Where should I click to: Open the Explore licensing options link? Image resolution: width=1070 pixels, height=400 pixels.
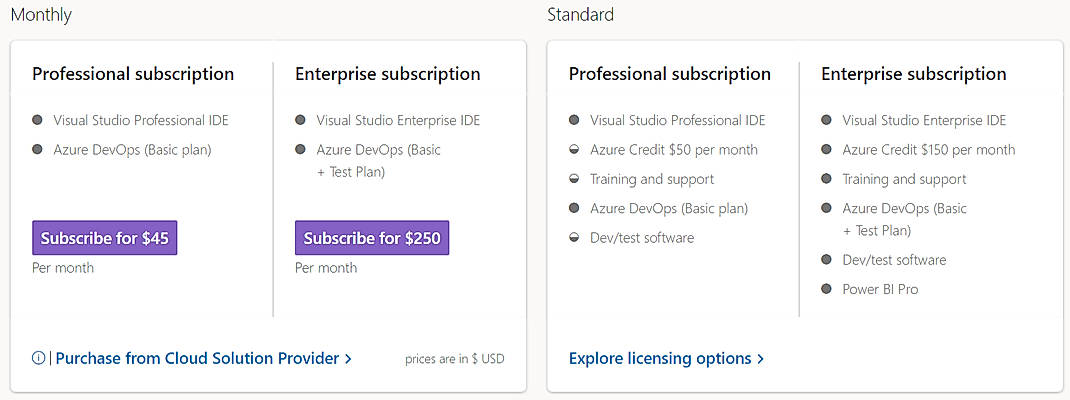click(666, 358)
